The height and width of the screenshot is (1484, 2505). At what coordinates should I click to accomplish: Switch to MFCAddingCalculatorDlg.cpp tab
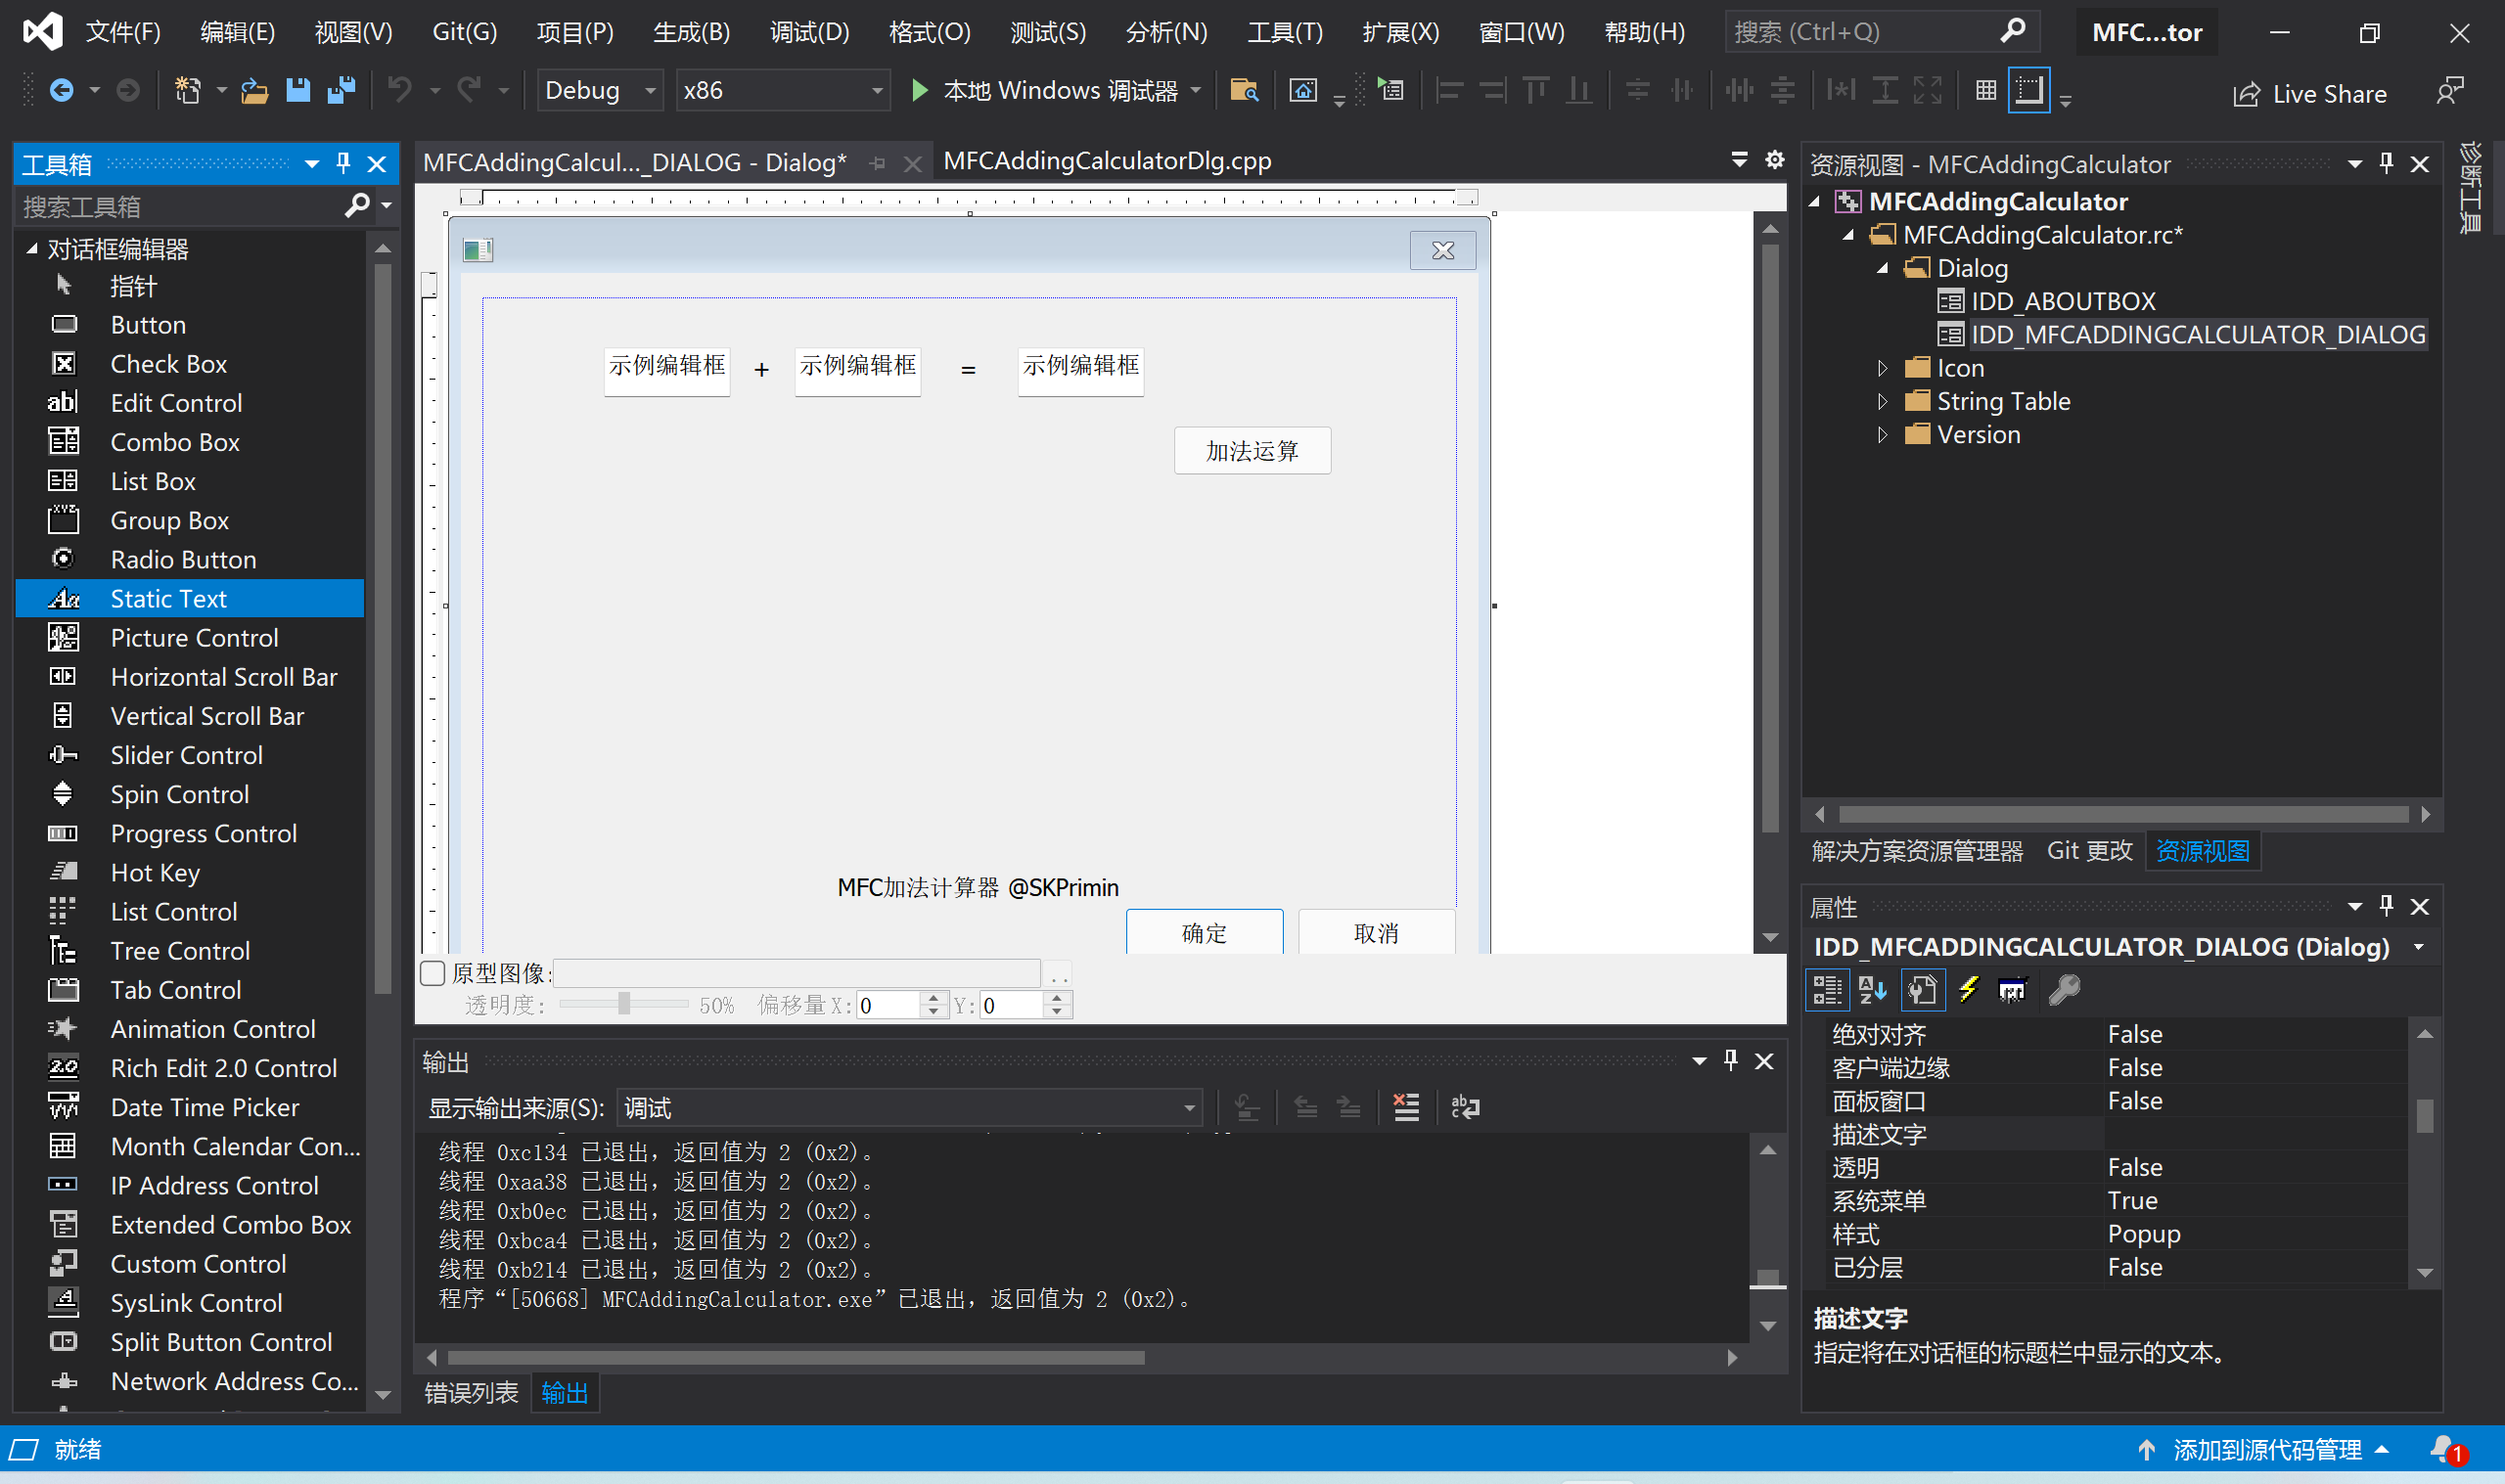(x=1107, y=161)
